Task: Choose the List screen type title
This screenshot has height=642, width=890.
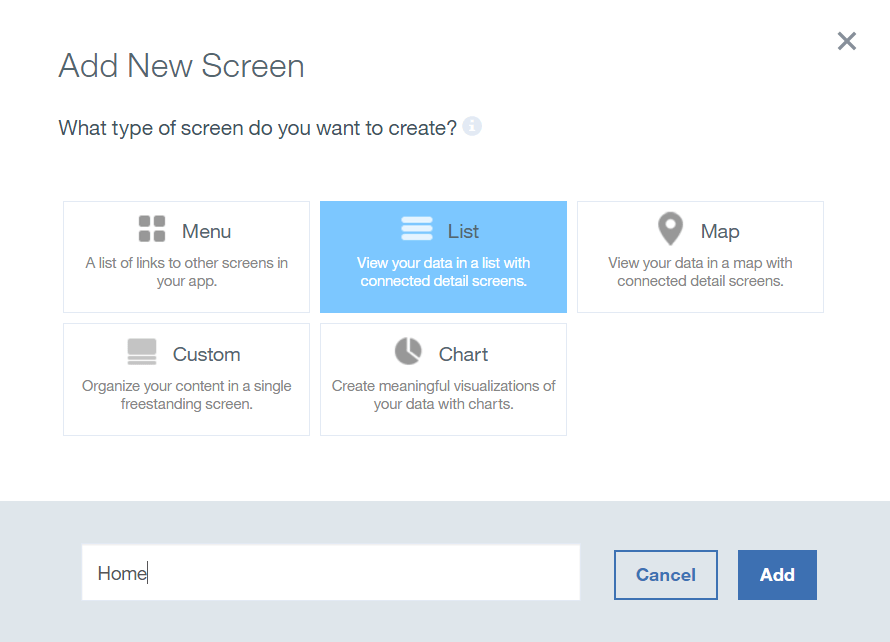Action: pyautogui.click(x=463, y=231)
